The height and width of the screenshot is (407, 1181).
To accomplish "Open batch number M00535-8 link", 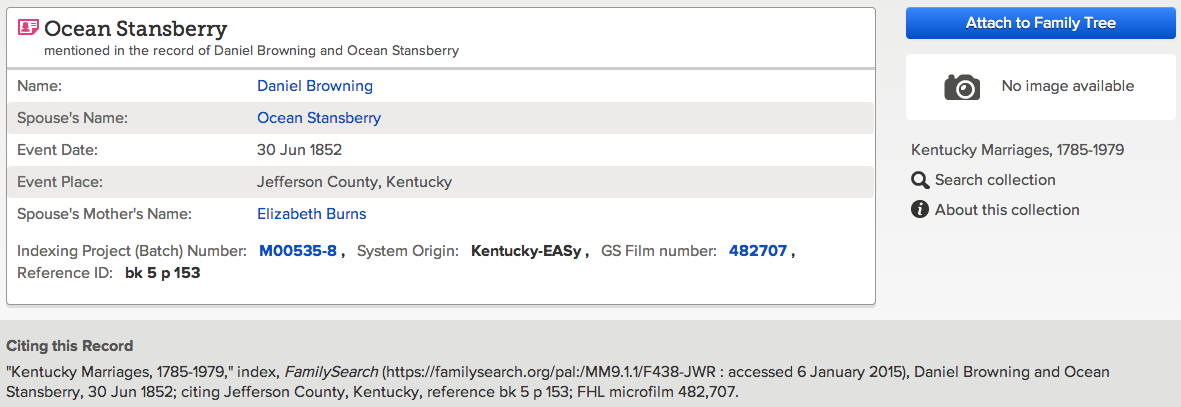I will click(x=298, y=251).
